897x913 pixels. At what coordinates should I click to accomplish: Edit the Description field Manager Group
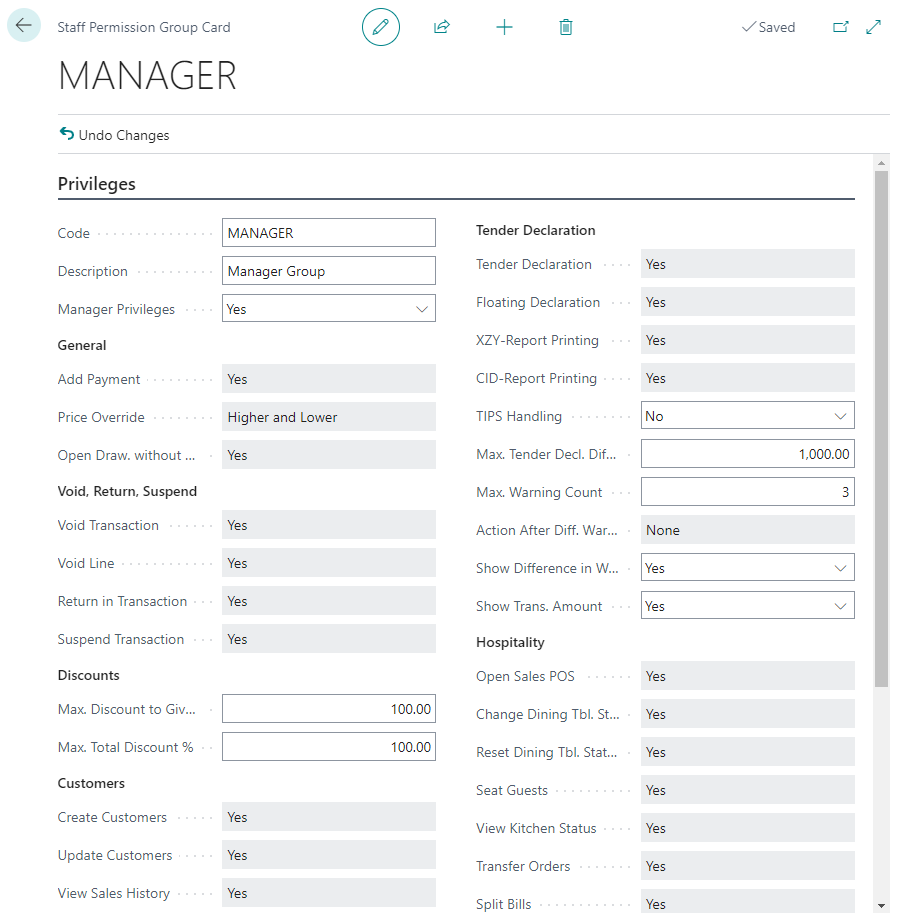(x=329, y=271)
